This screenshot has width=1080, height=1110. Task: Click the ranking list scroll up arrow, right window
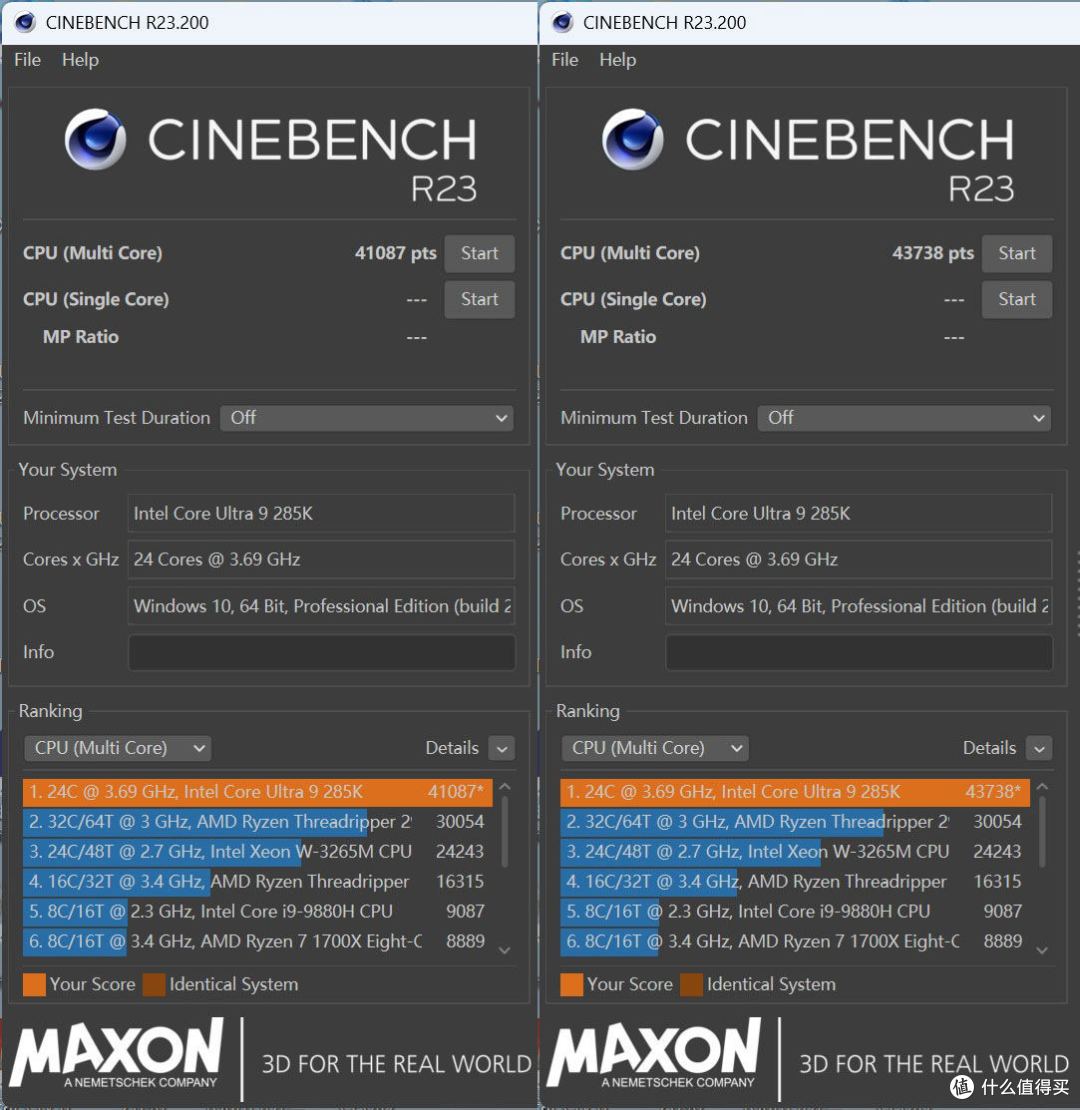click(x=1042, y=786)
